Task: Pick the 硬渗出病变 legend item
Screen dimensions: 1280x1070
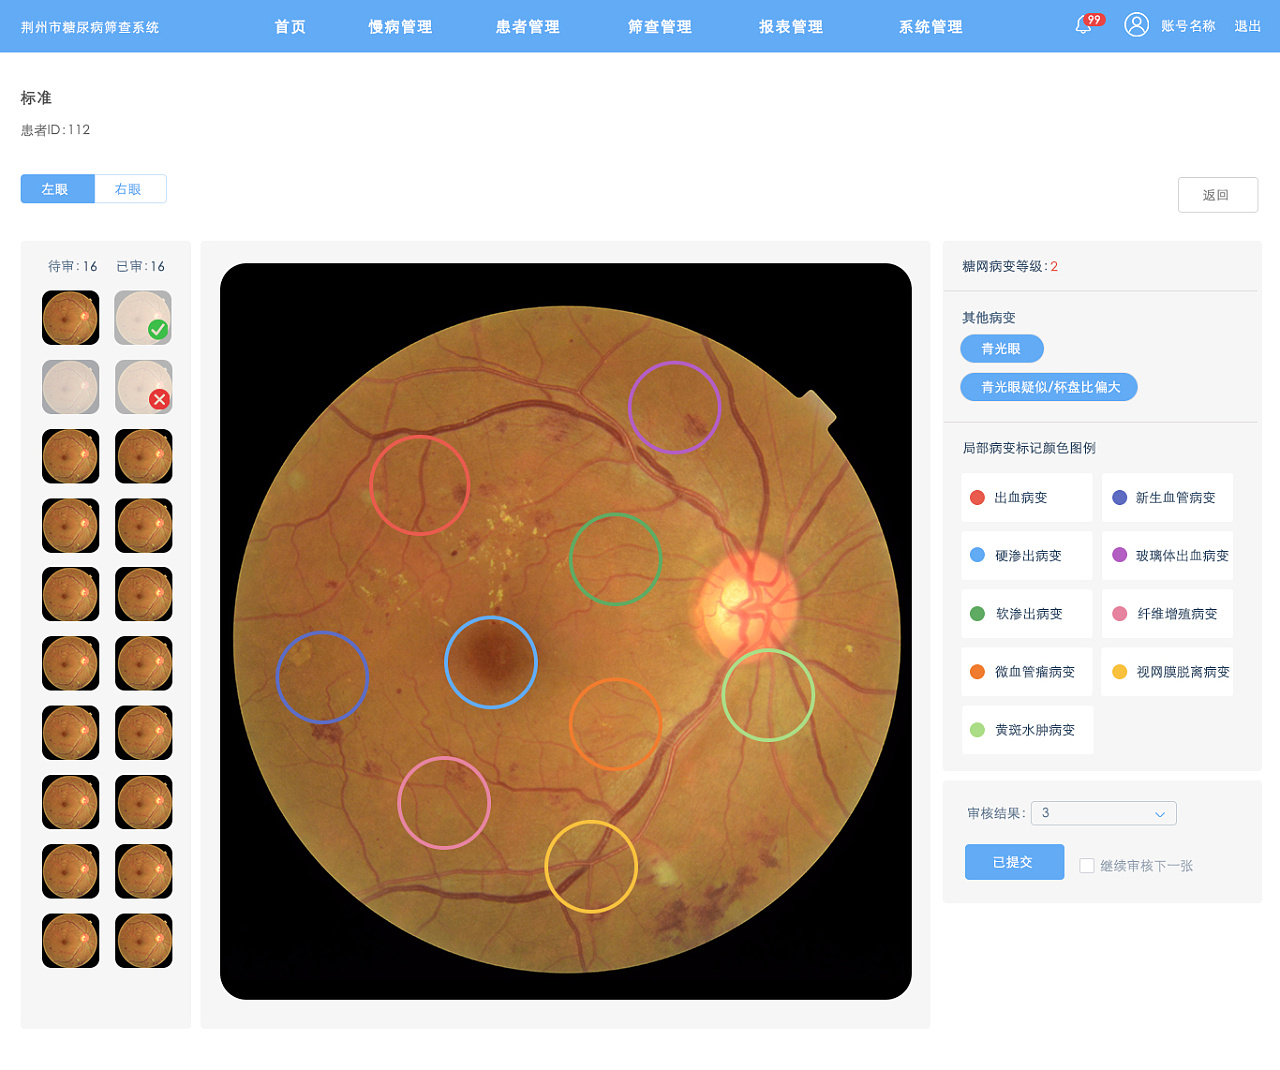Action: pyautogui.click(x=1027, y=556)
